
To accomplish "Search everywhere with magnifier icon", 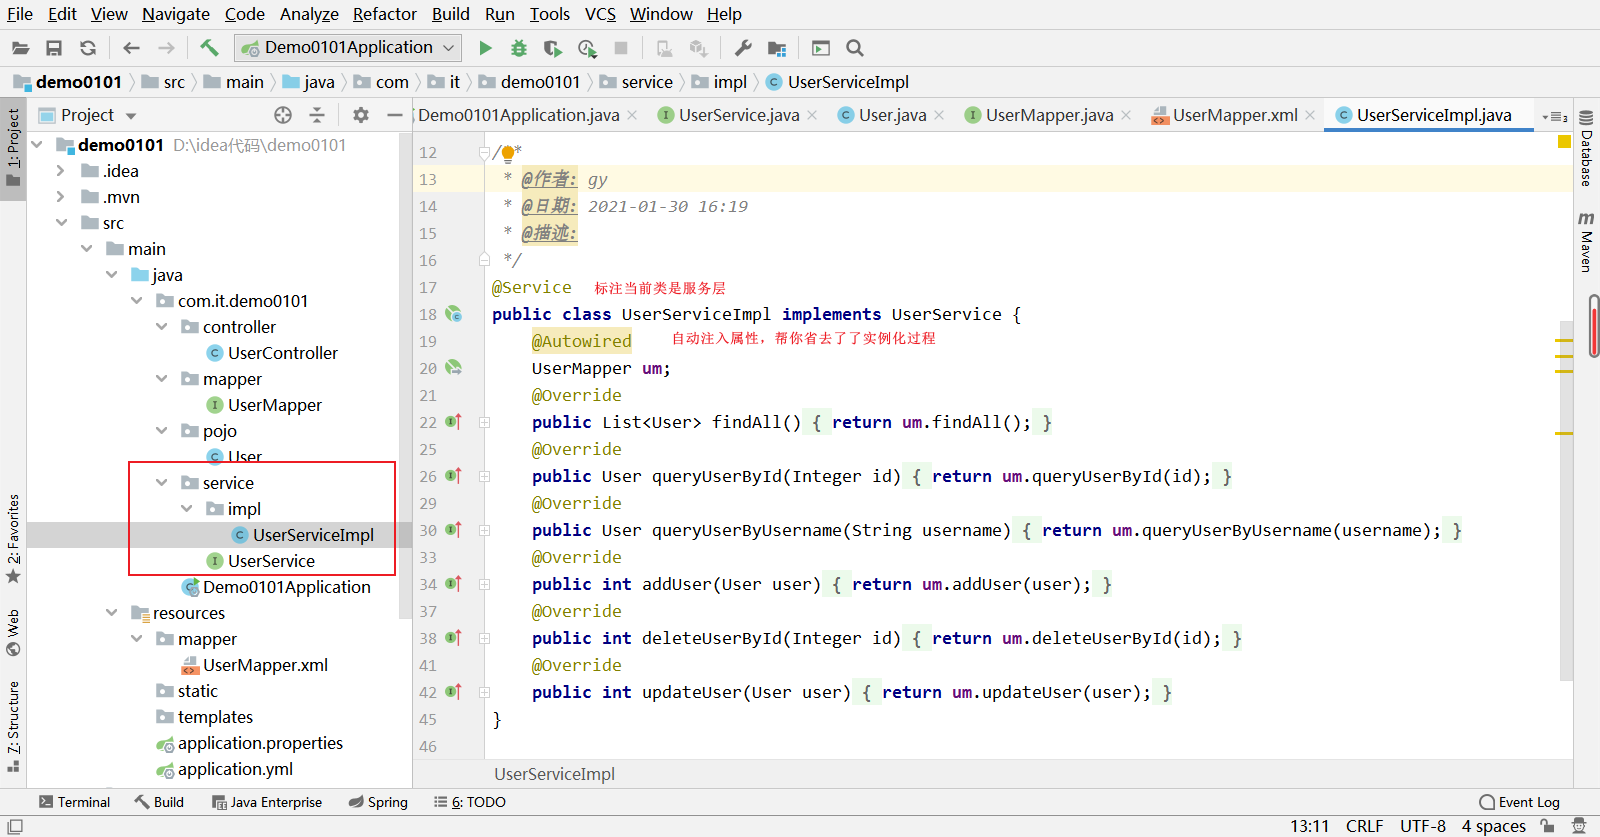I will [854, 48].
